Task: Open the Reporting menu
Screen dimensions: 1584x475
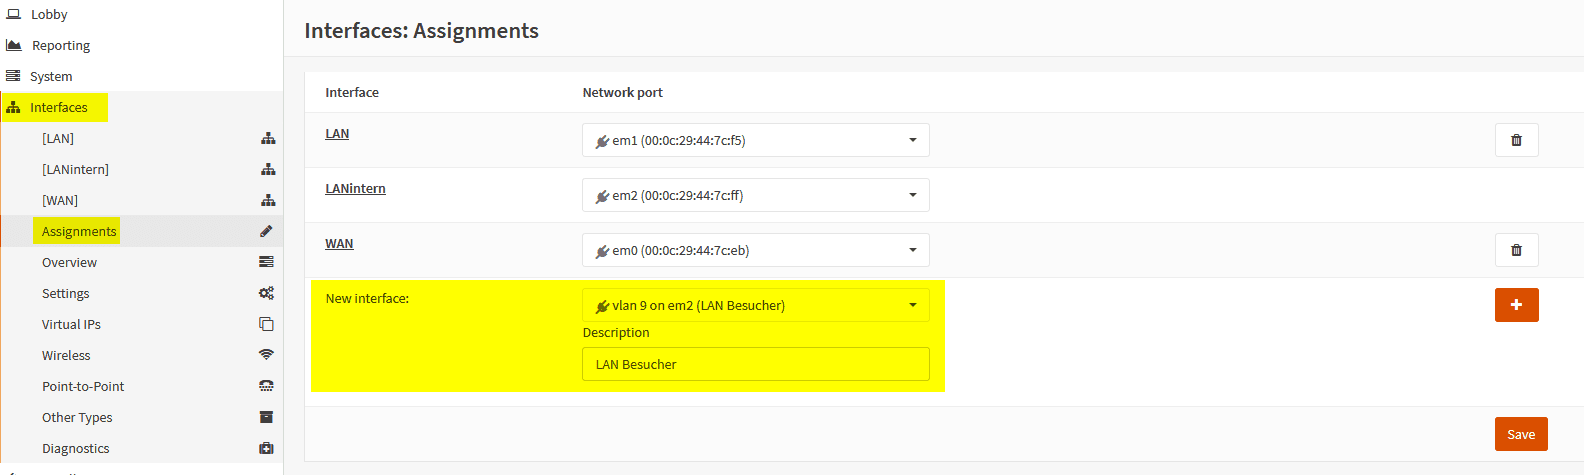Action: coord(60,45)
